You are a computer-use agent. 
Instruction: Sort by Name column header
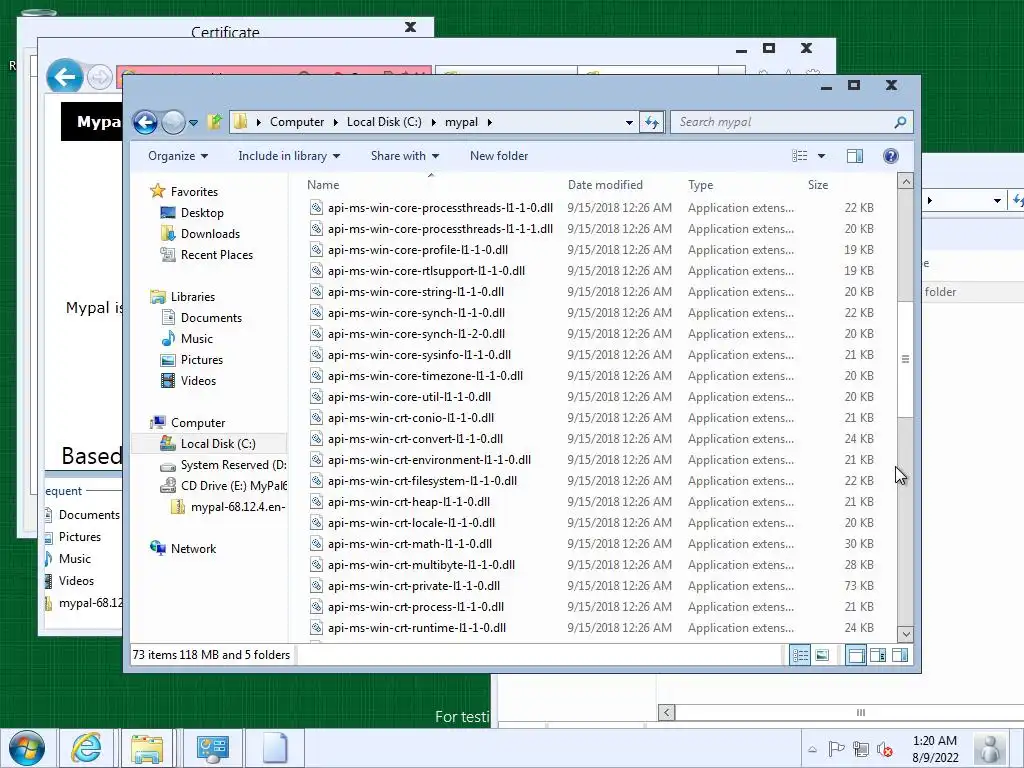[x=323, y=185]
